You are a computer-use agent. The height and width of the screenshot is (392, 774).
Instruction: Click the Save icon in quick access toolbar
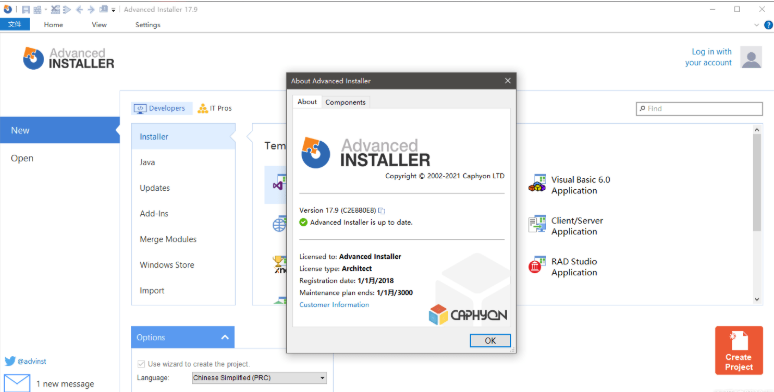[26, 9]
